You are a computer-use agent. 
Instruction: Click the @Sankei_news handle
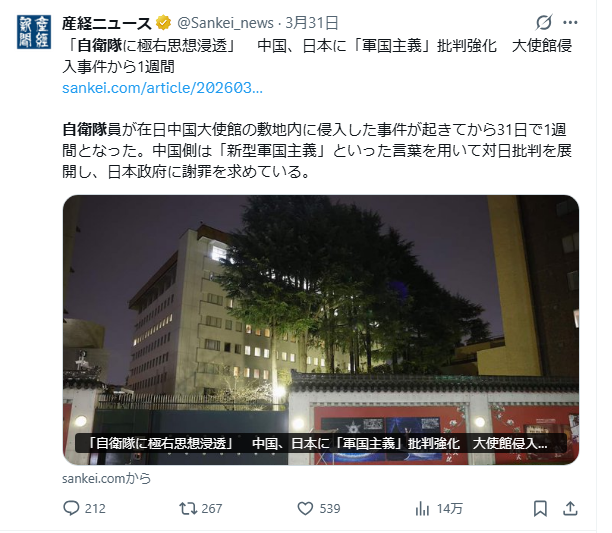tap(225, 23)
